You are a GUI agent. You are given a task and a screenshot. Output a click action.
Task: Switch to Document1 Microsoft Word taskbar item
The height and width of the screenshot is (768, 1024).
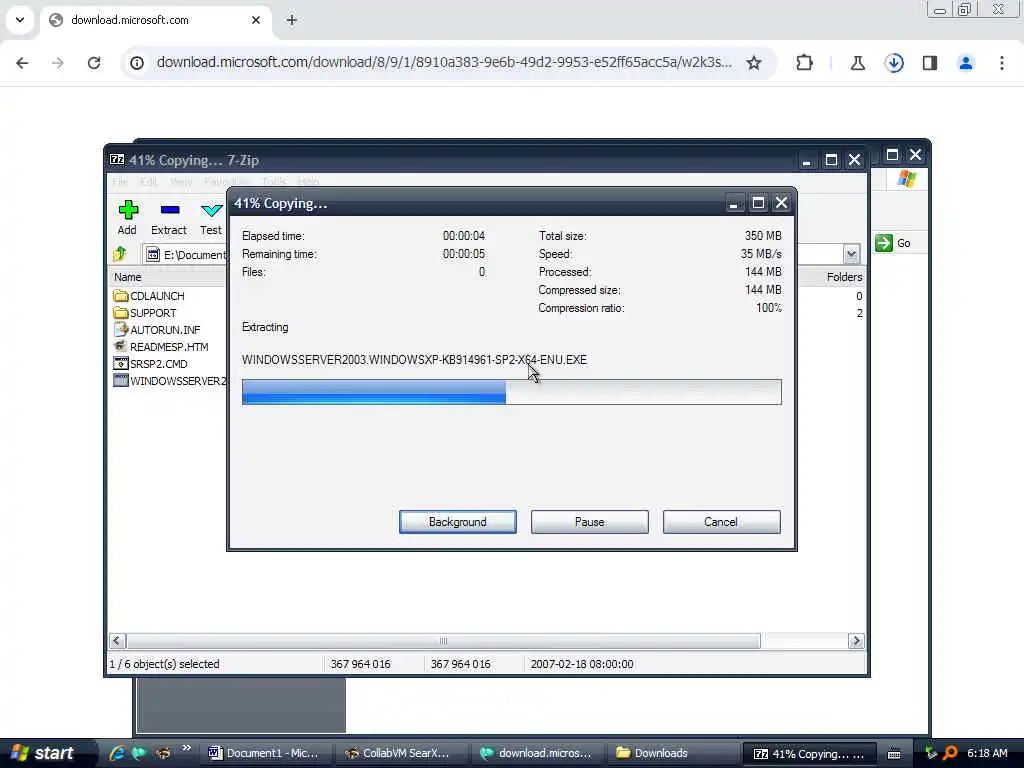(x=264, y=753)
